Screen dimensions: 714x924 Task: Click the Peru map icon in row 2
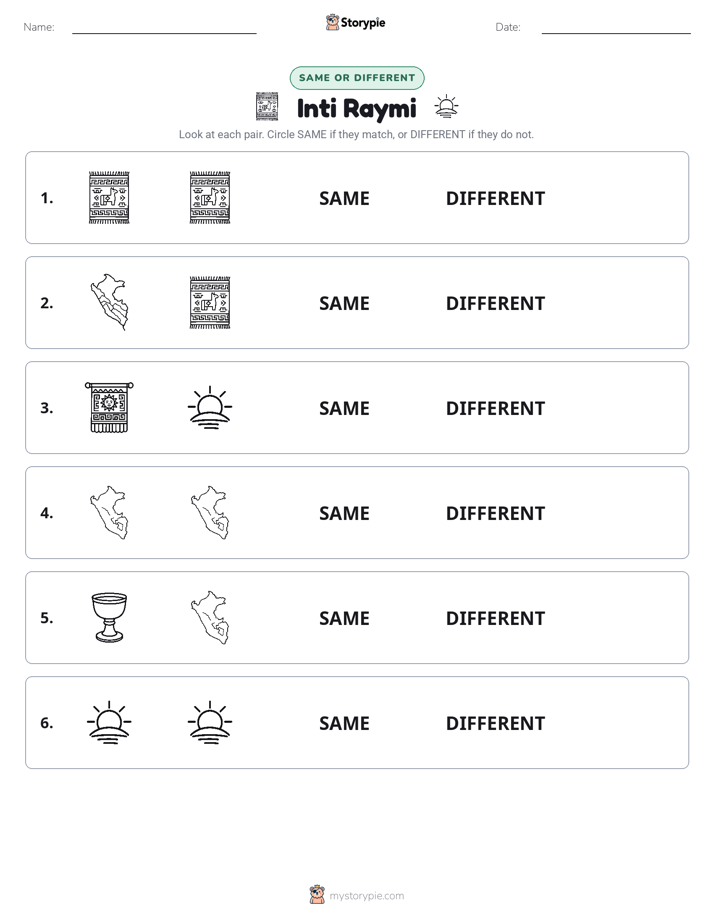pos(109,302)
